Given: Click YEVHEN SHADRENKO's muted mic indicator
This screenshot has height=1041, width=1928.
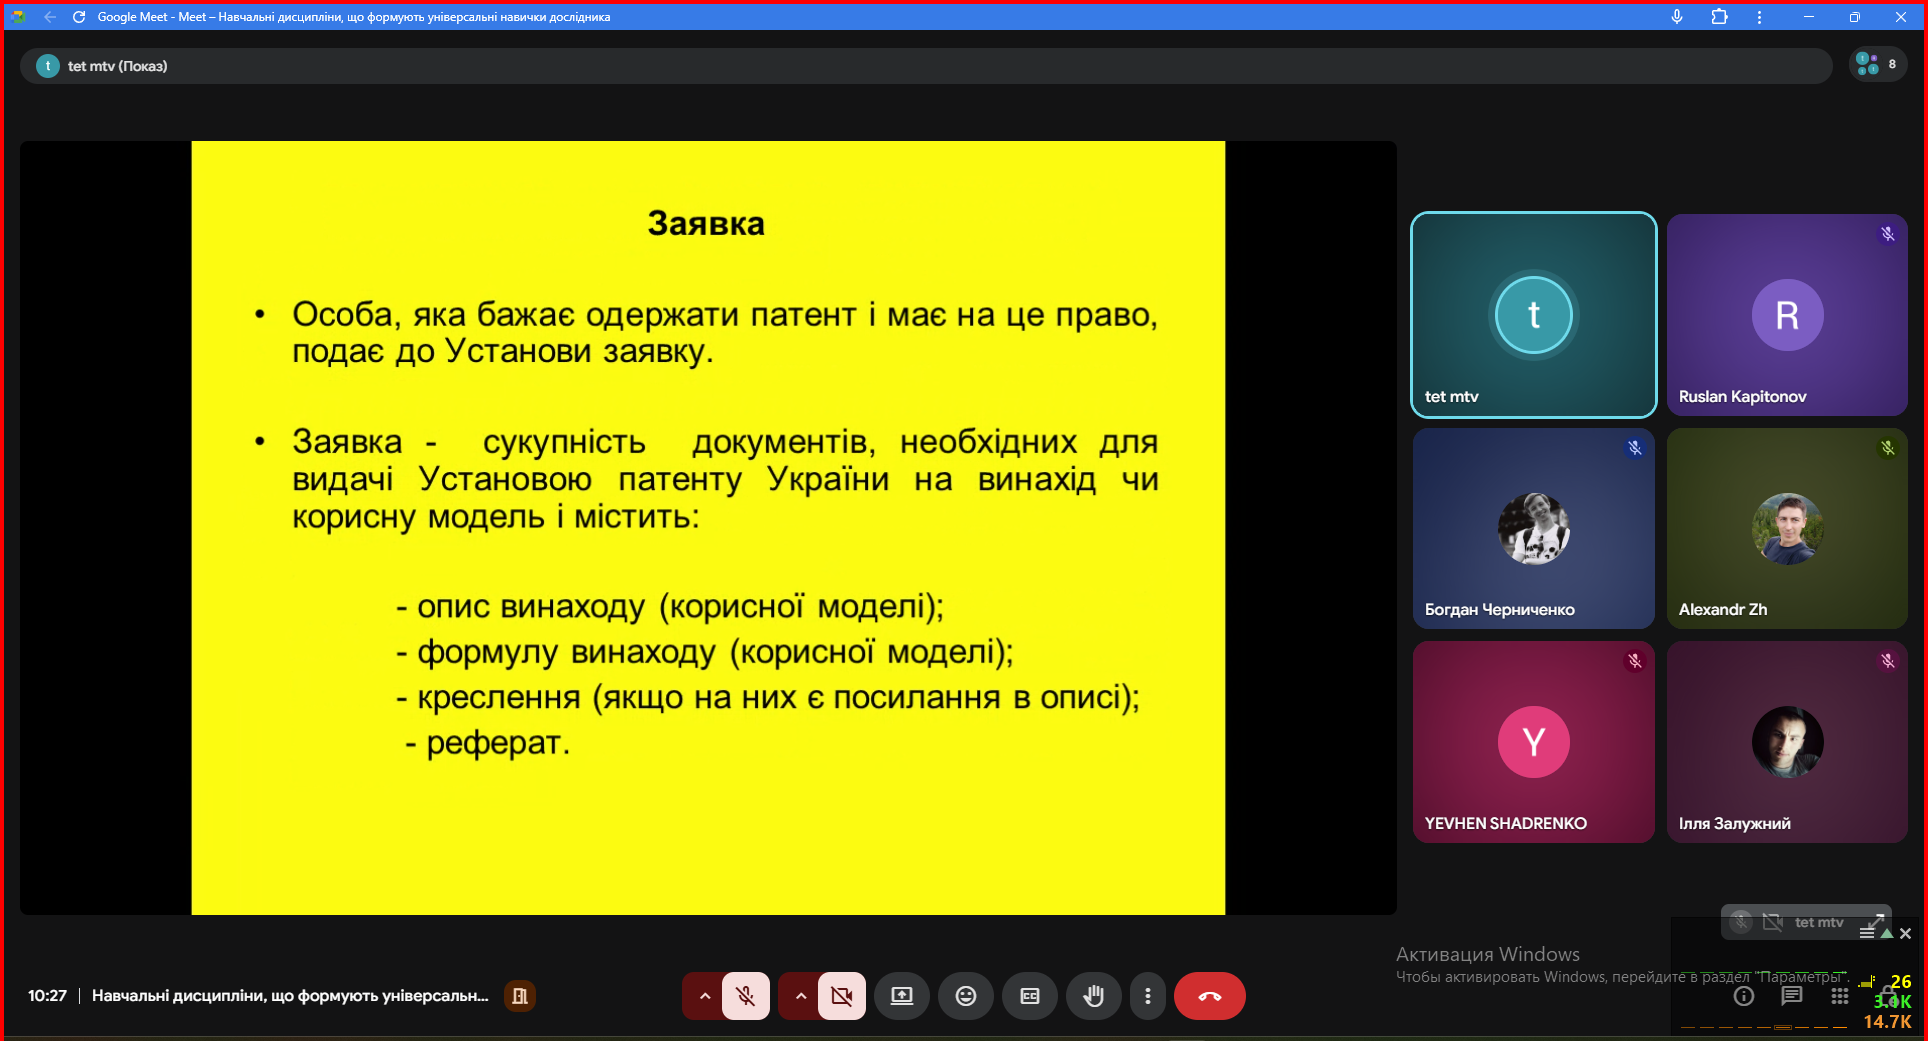Looking at the screenshot, I should [1634, 661].
